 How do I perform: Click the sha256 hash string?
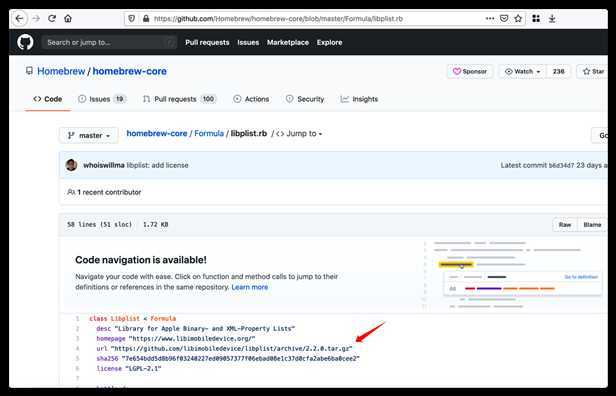pos(240,358)
